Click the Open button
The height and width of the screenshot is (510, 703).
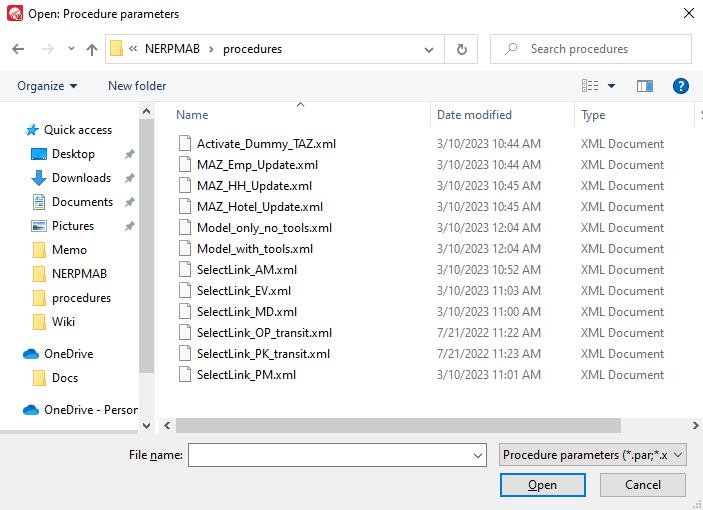[x=542, y=485]
